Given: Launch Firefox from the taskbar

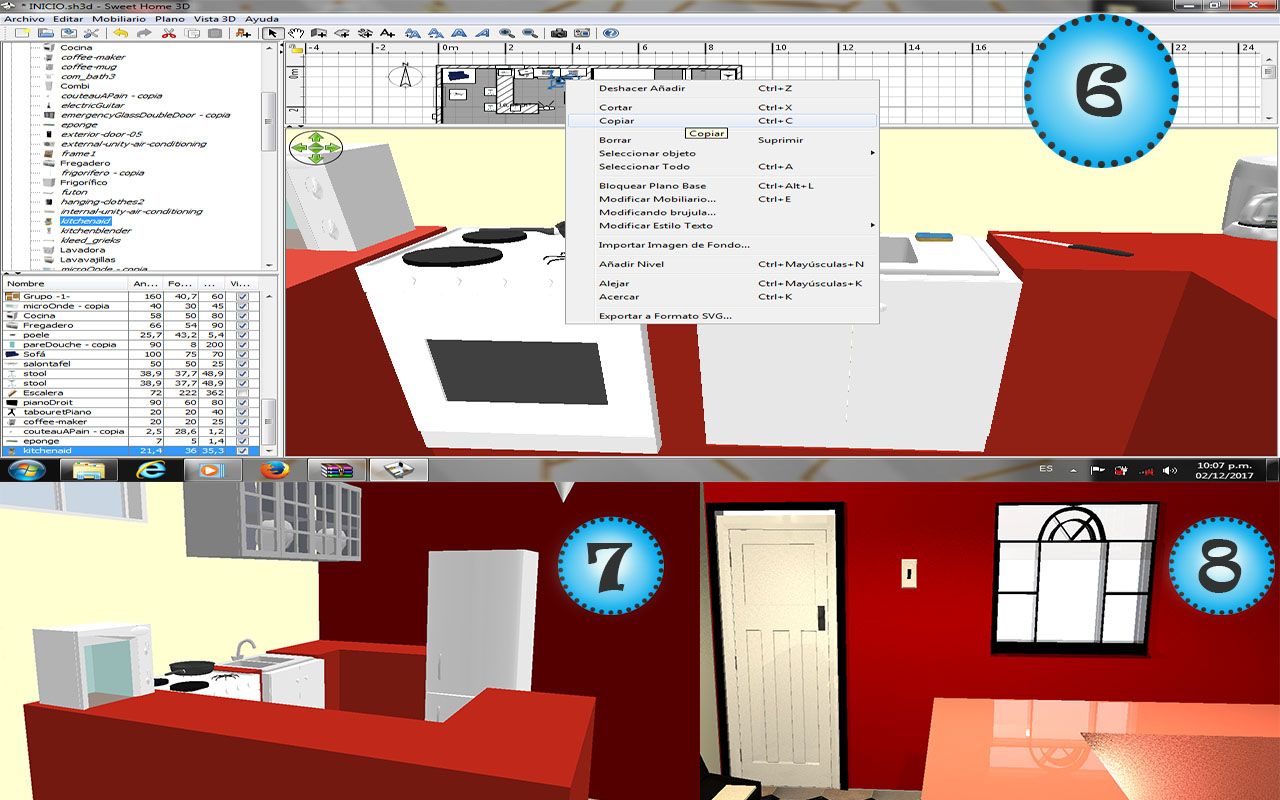Looking at the screenshot, I should click(x=273, y=470).
